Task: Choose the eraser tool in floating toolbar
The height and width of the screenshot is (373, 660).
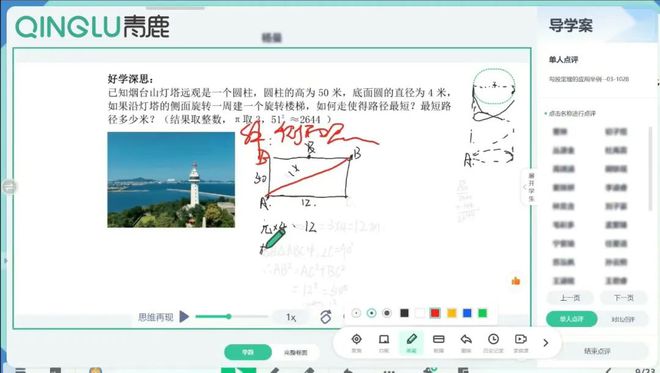Action: point(439,342)
